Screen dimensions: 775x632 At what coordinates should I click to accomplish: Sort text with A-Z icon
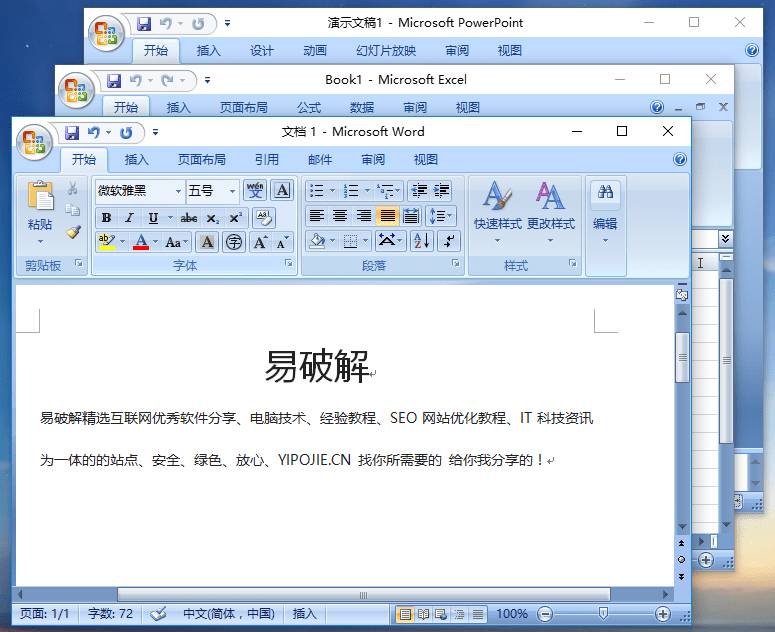pyautogui.click(x=422, y=241)
